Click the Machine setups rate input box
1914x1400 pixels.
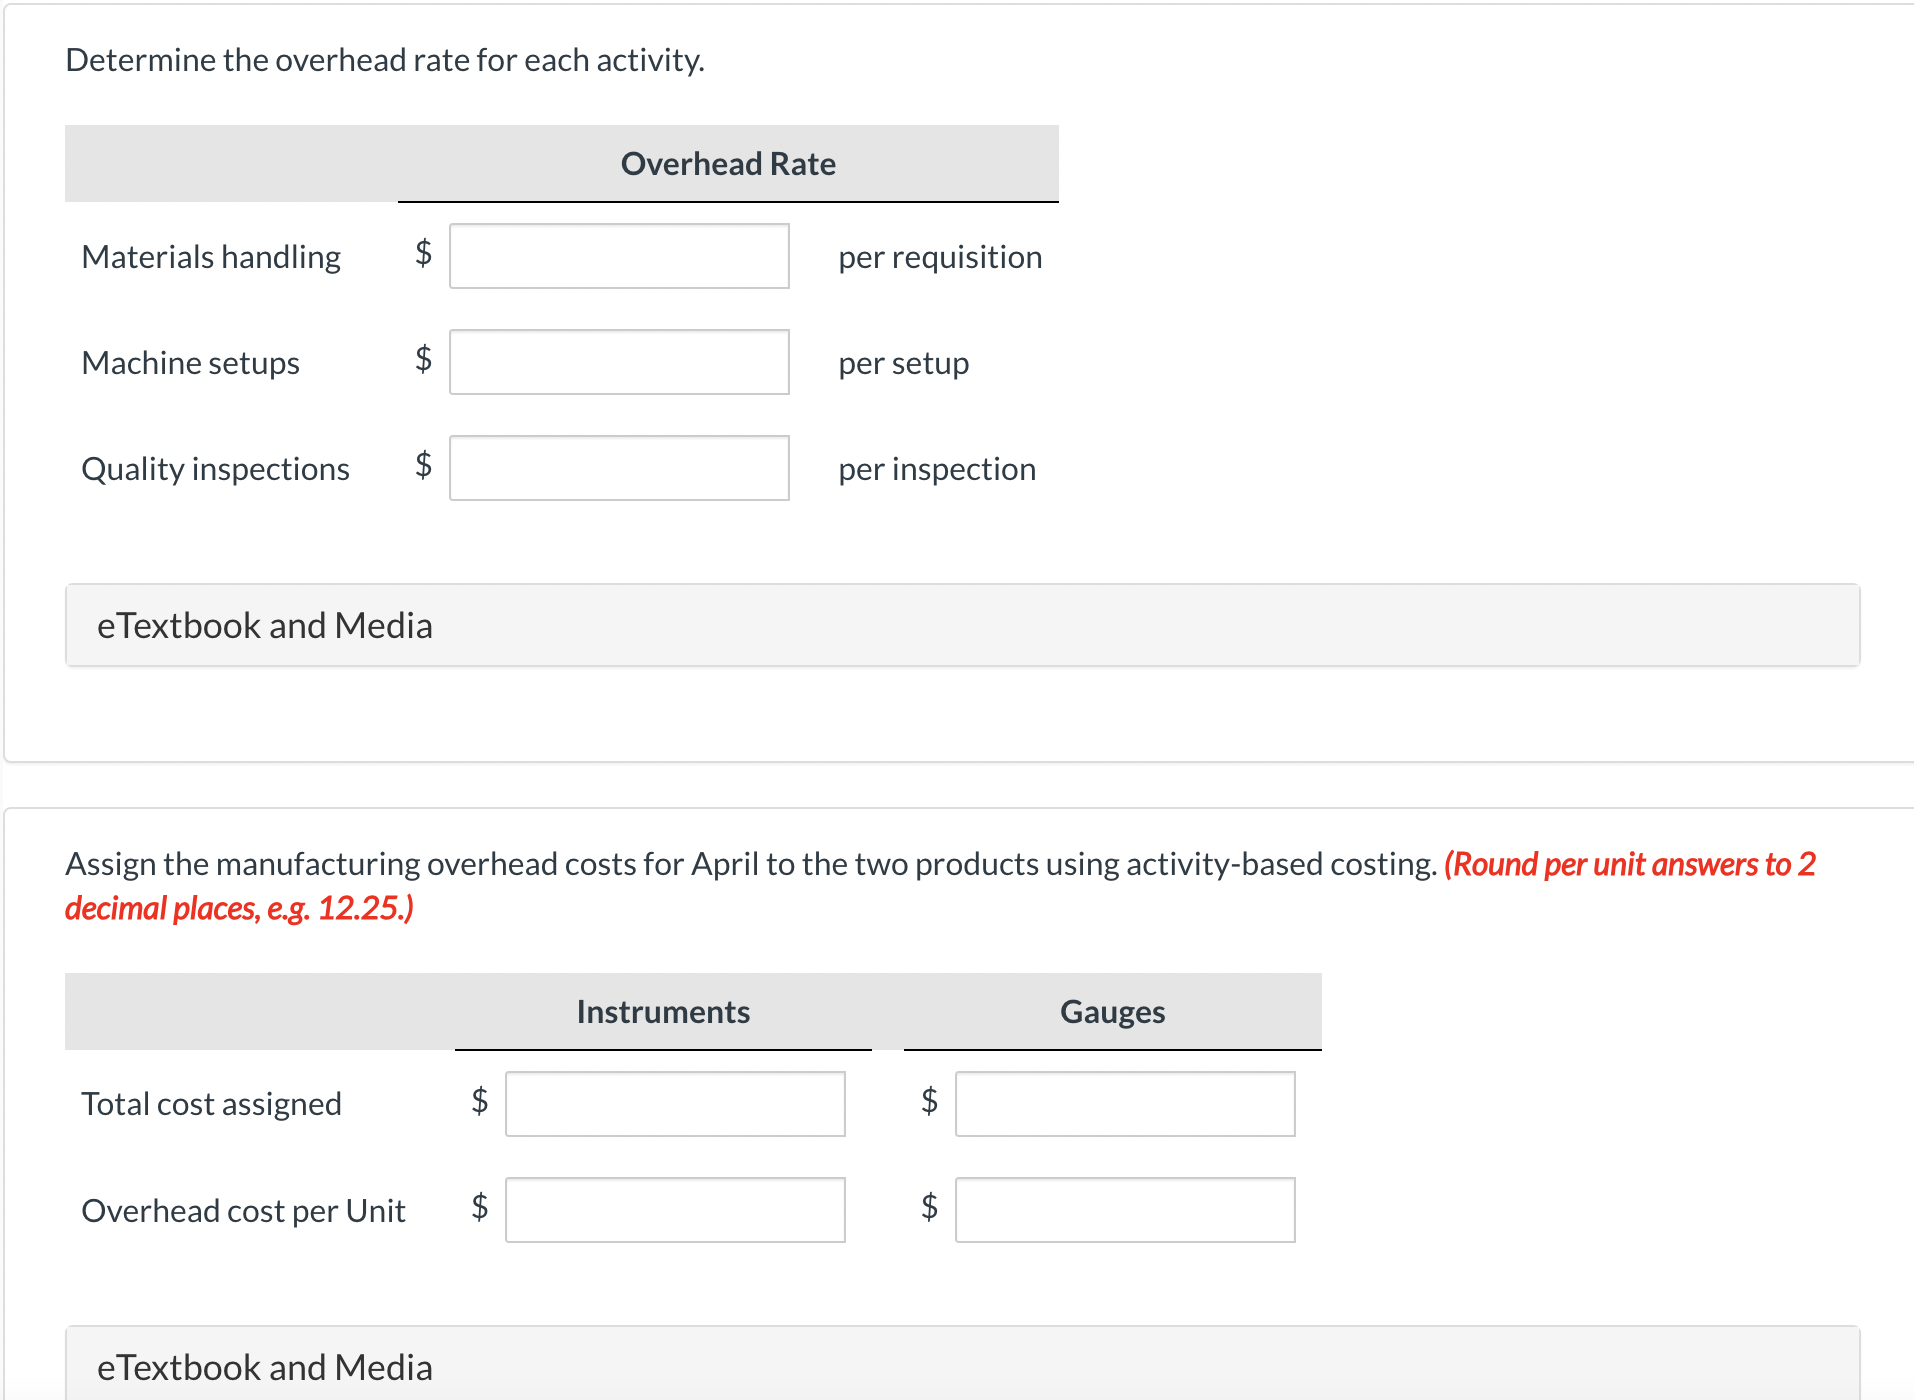(619, 362)
